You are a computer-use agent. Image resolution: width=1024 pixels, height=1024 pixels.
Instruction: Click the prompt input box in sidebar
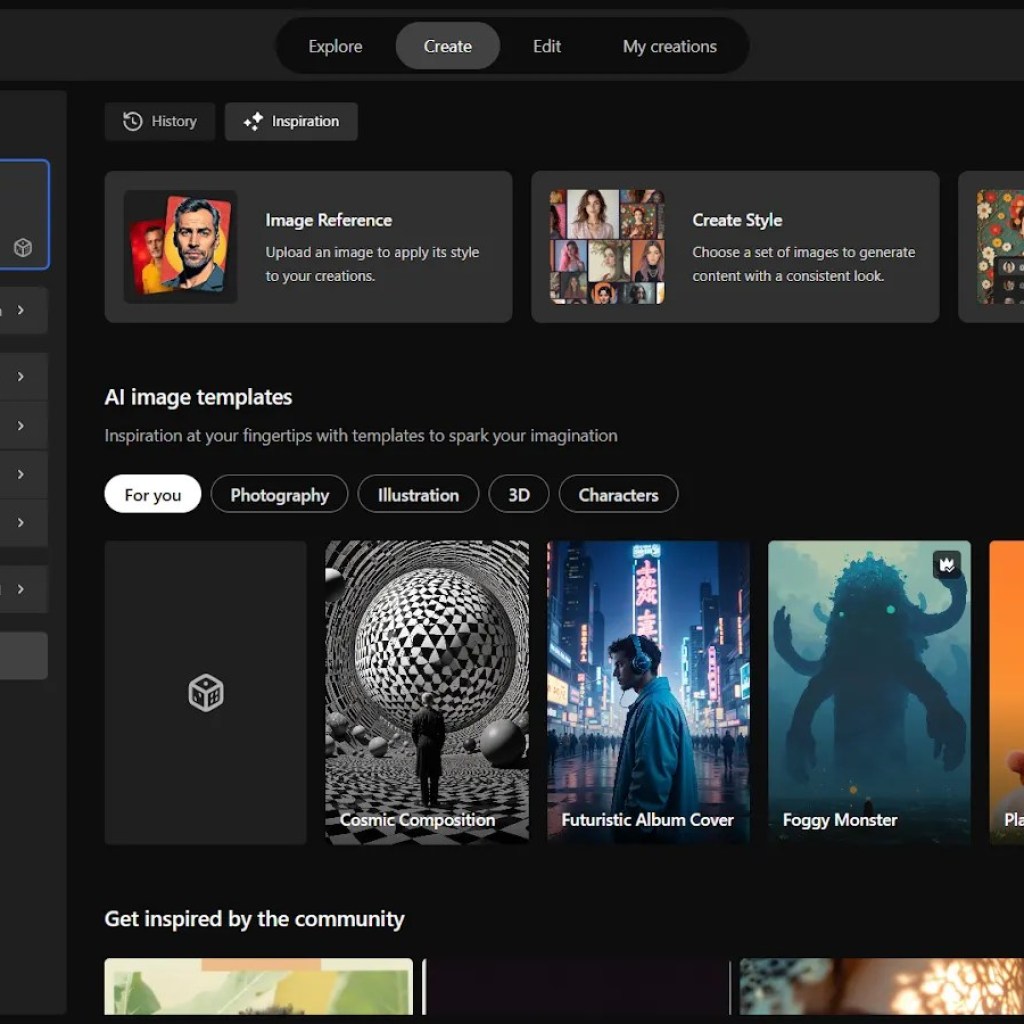[24, 214]
